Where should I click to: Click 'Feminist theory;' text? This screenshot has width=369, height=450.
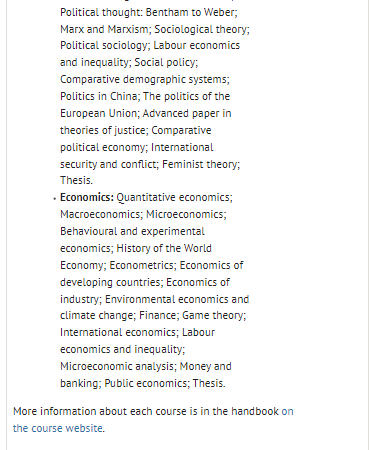(x=201, y=164)
